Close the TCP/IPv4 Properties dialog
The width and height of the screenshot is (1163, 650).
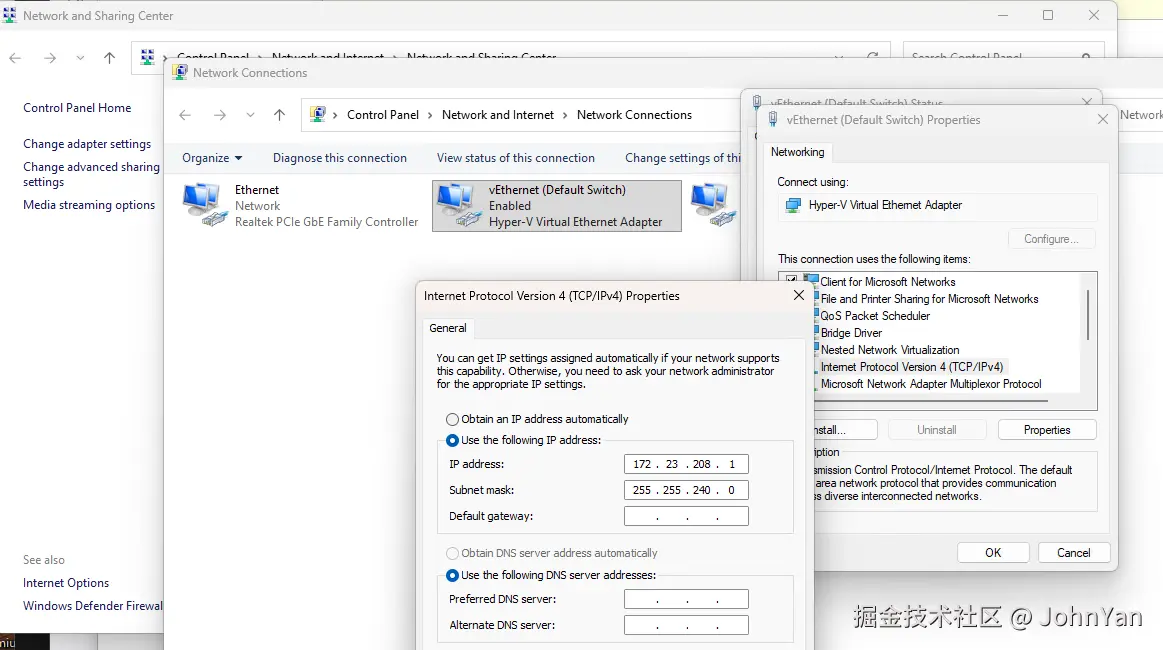coord(799,295)
